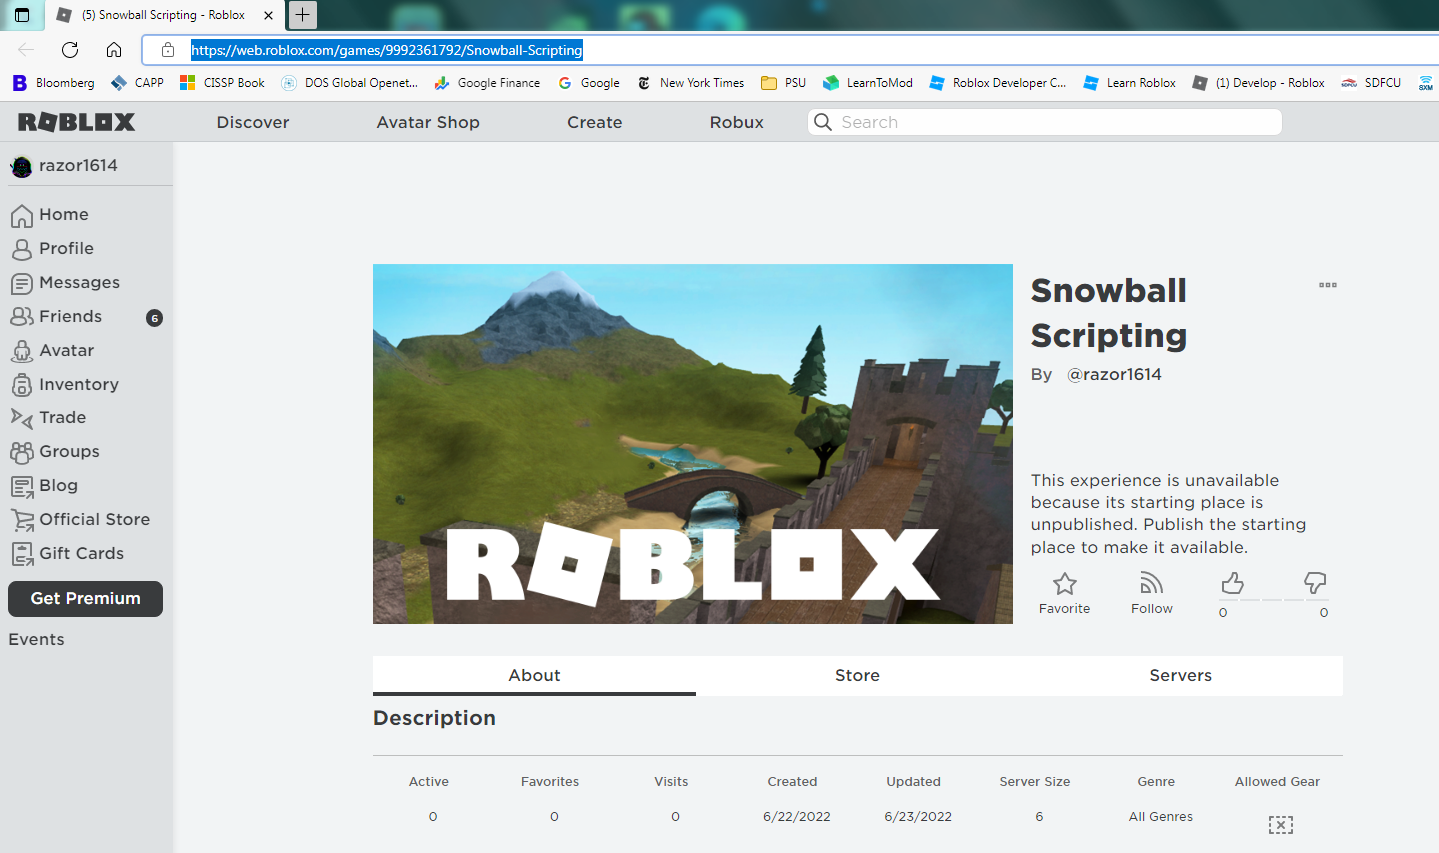Screen dimensions: 1439x853
Task: Switch to the Servers tab
Action: tap(1180, 675)
